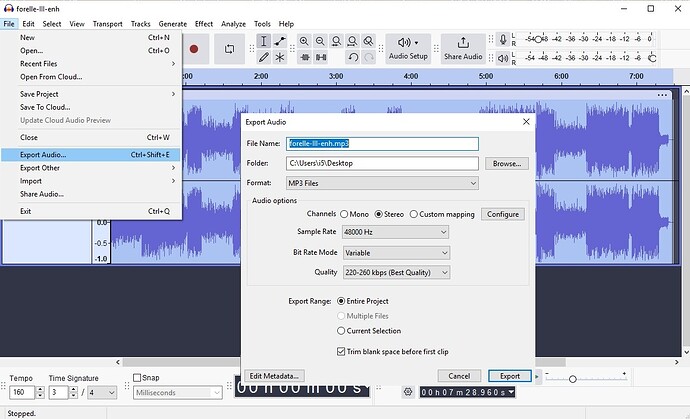Select the Mono channel option

click(x=346, y=214)
